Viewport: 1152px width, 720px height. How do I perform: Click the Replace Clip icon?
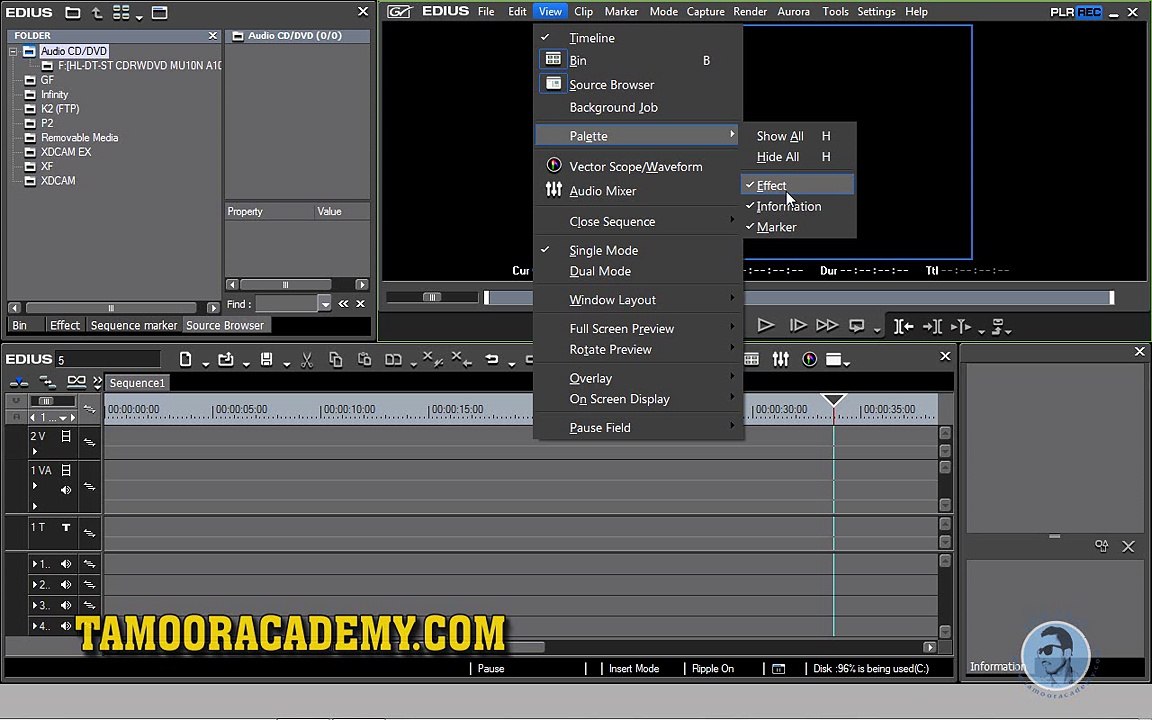394,359
